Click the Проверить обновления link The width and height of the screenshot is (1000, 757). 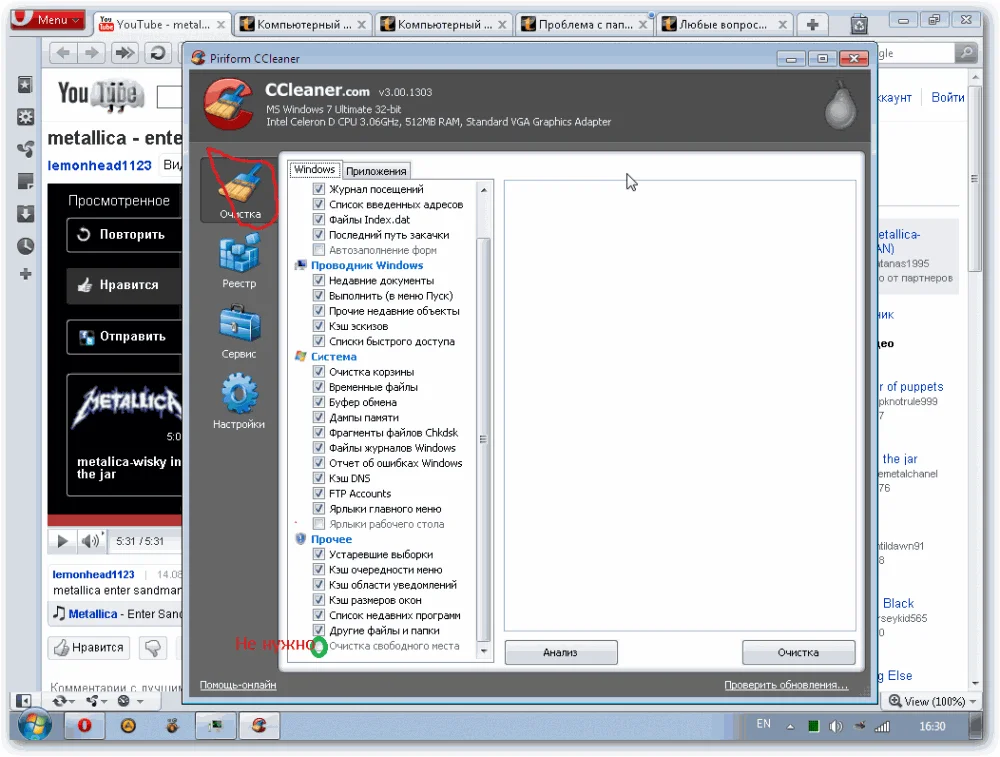tap(786, 685)
